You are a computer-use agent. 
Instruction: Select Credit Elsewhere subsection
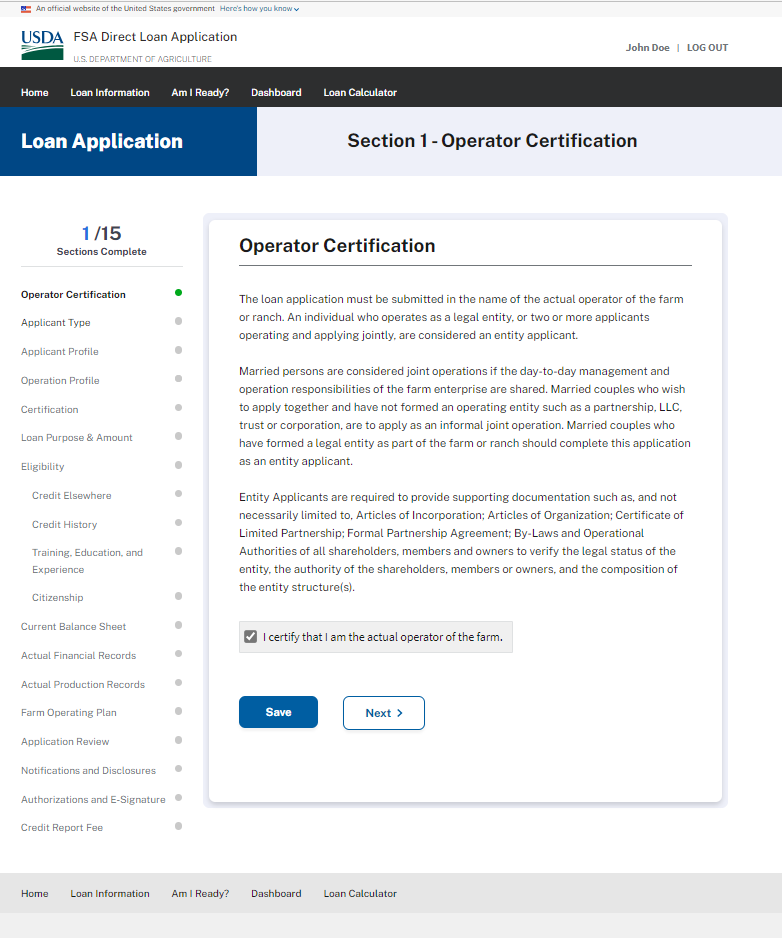(x=72, y=496)
